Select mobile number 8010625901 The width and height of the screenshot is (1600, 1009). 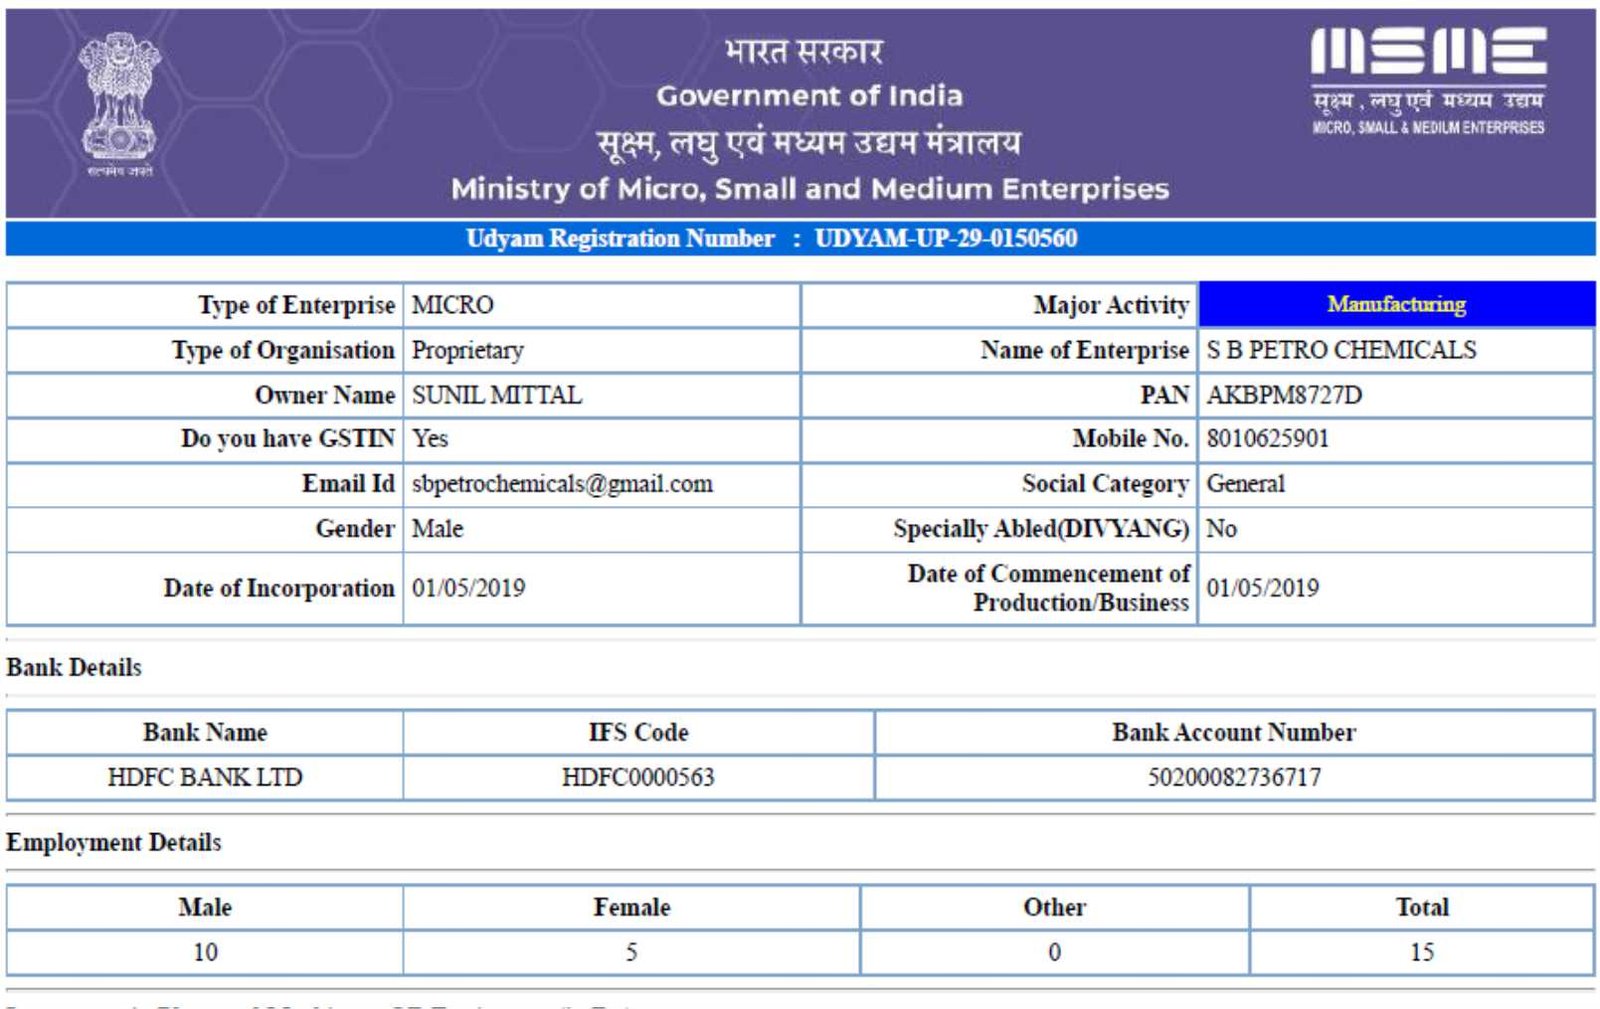click(x=1267, y=439)
